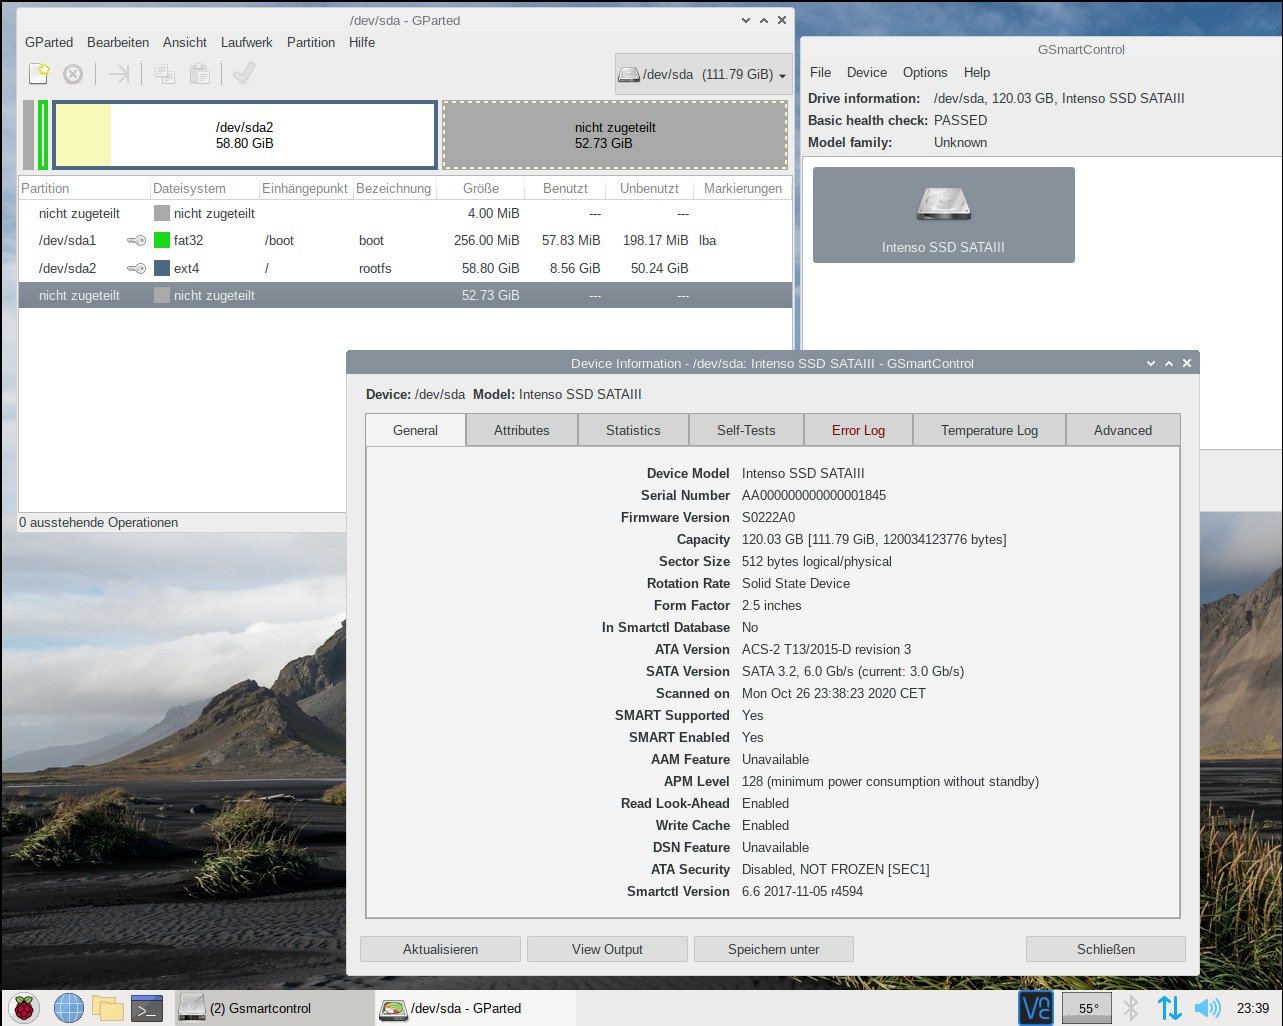Image resolution: width=1283 pixels, height=1026 pixels.
Task: Click the key icon on /dev/sda1 row
Action: point(137,241)
